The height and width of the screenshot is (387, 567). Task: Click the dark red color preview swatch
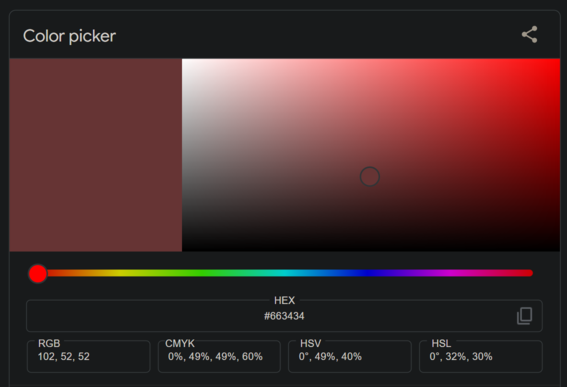95,155
